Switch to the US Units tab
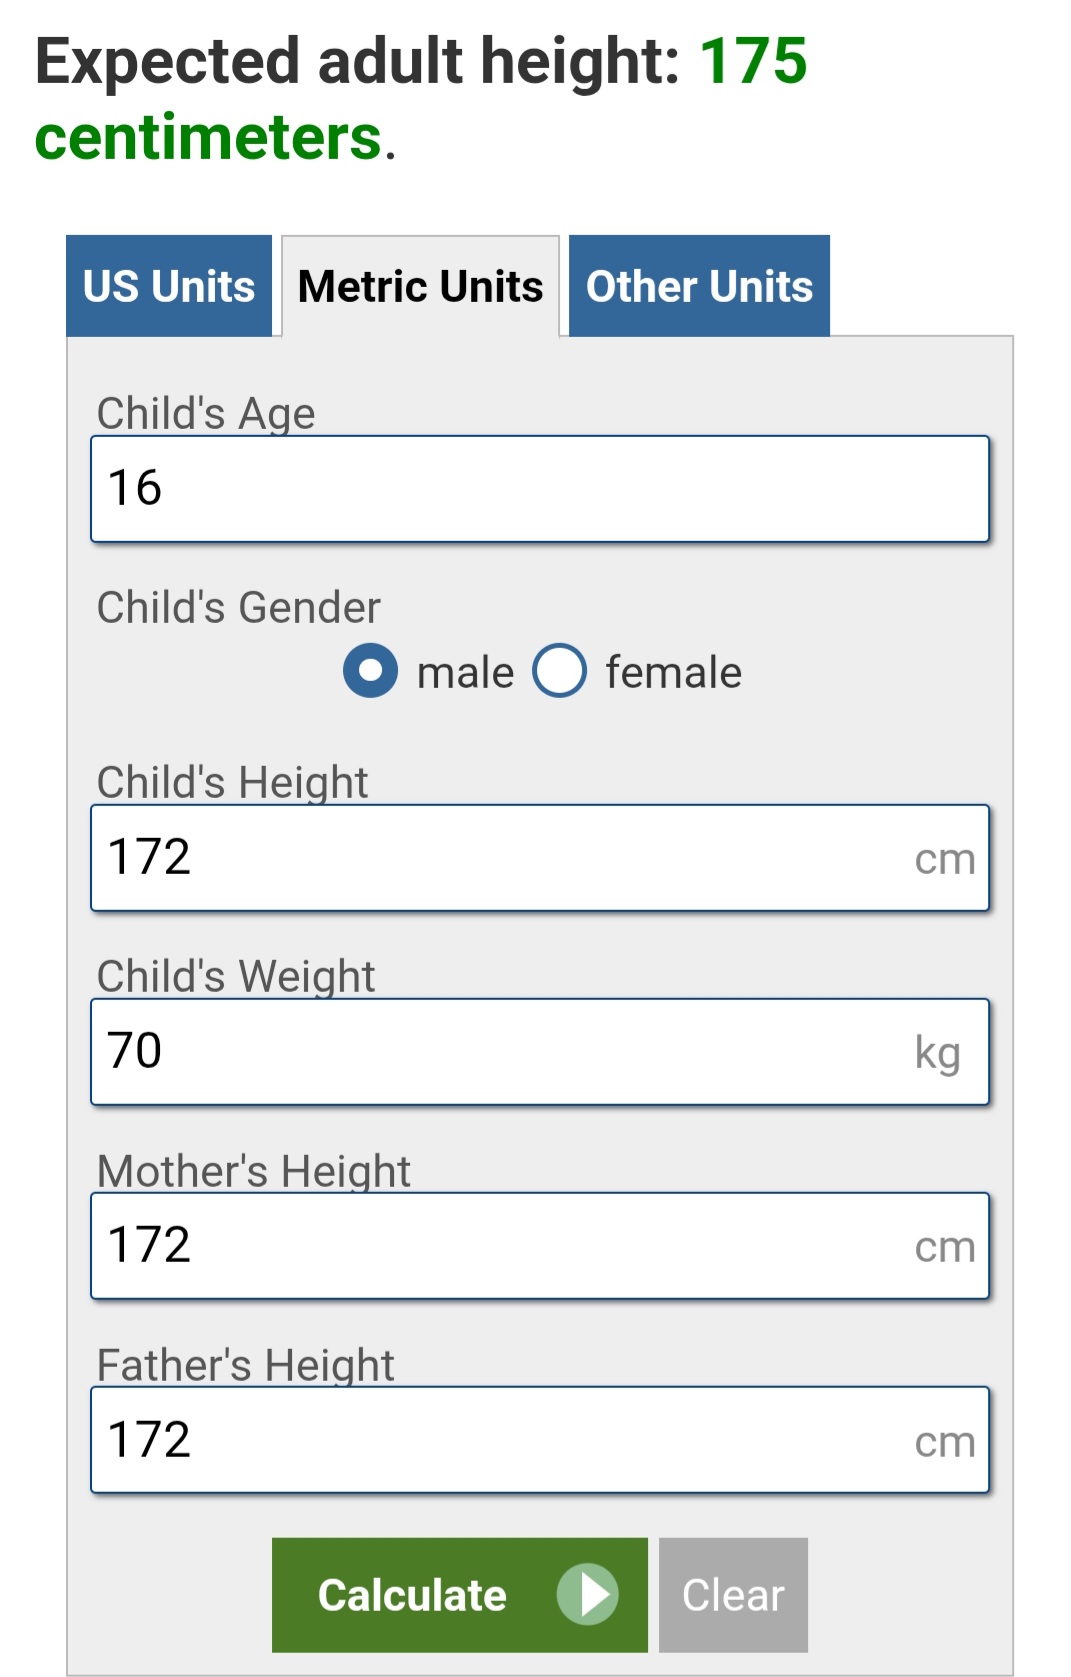1071x1677 pixels. coord(169,287)
